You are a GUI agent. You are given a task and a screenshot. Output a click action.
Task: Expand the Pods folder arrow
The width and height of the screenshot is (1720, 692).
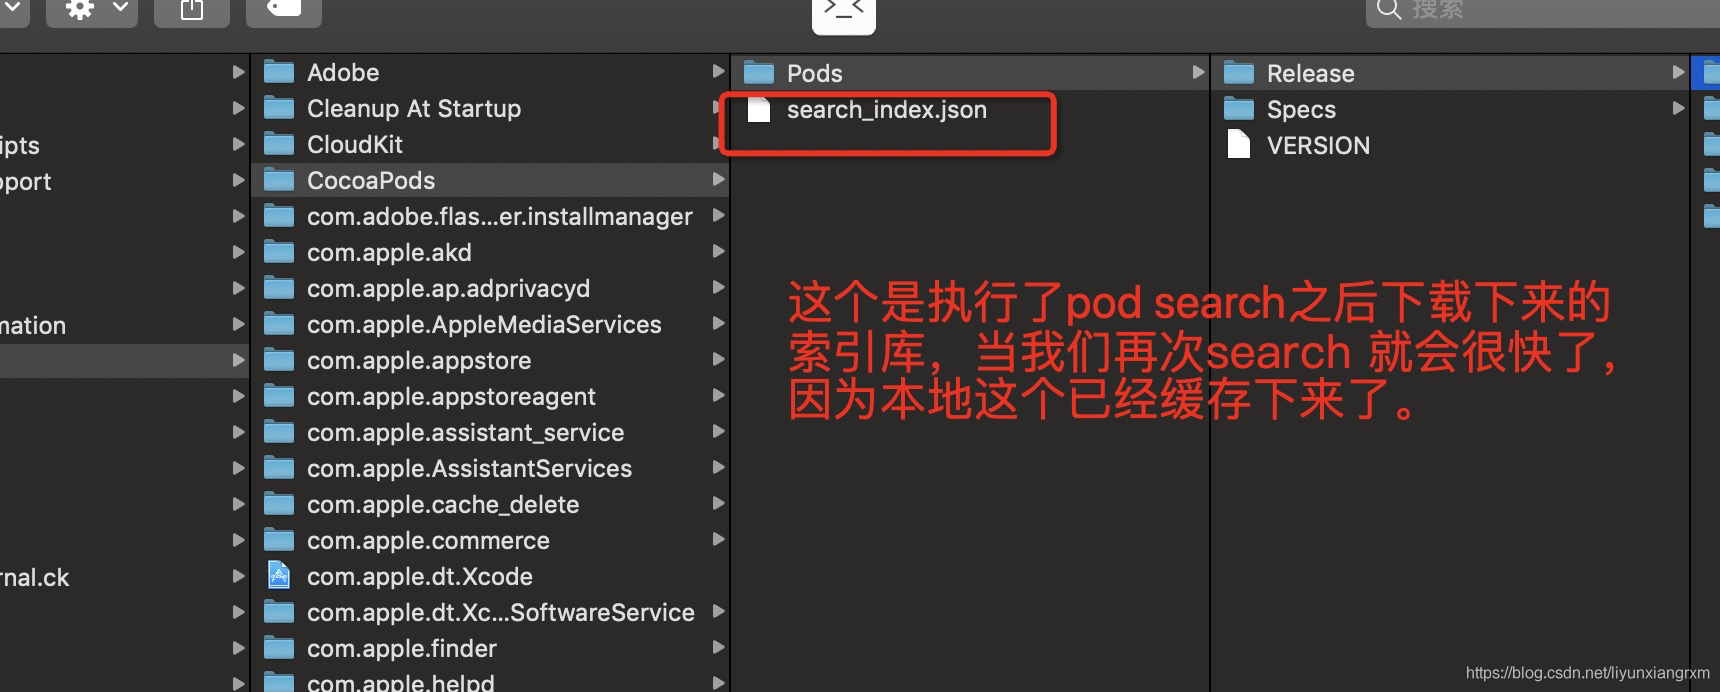click(1198, 72)
